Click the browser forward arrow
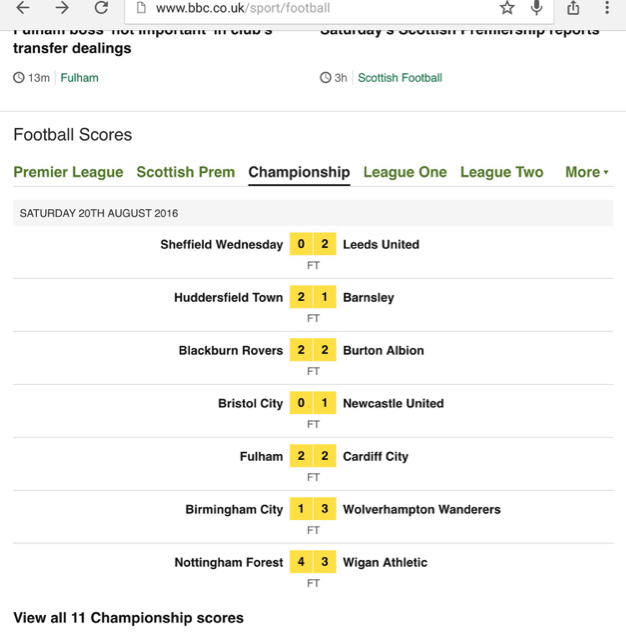 coord(62,7)
